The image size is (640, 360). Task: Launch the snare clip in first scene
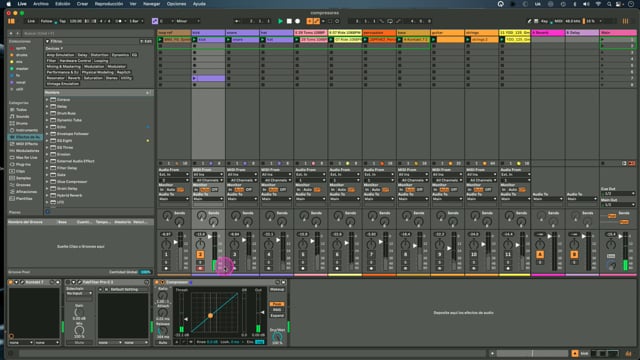229,40
